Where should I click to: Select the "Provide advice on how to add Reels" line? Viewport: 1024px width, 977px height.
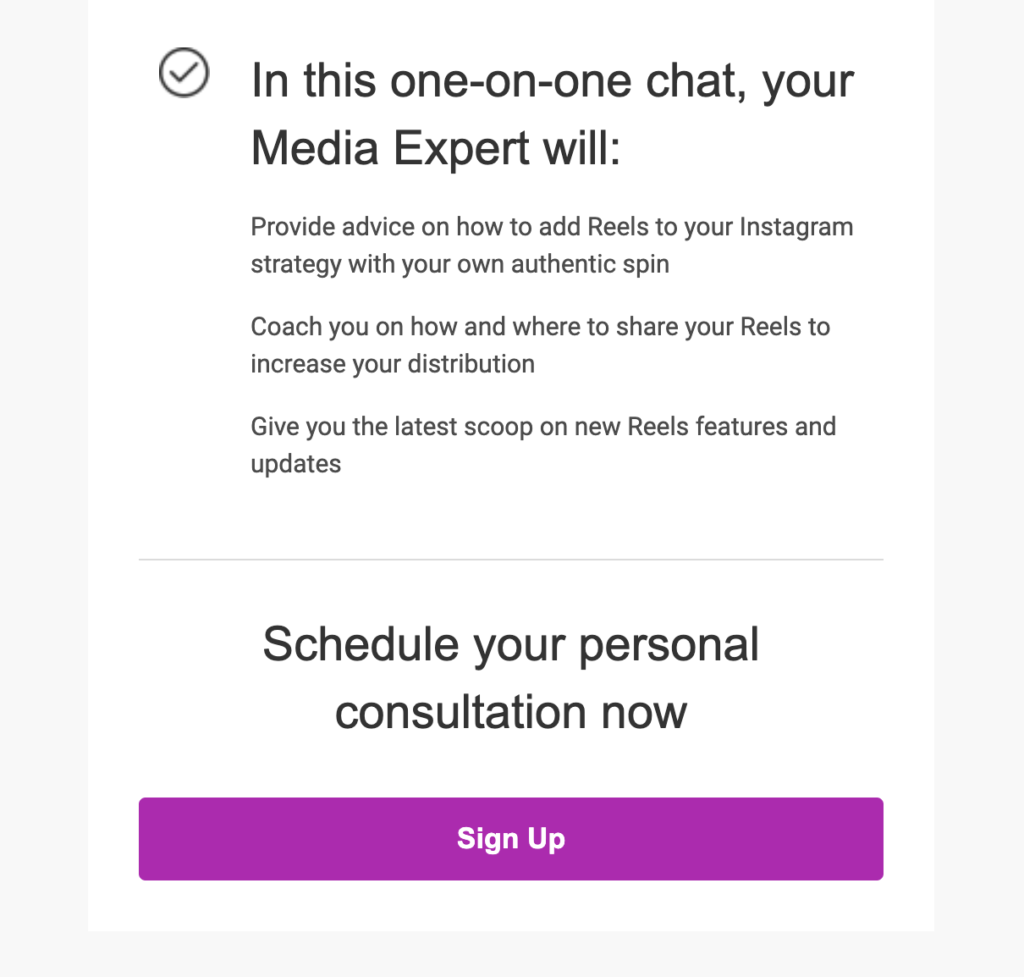tap(552, 227)
